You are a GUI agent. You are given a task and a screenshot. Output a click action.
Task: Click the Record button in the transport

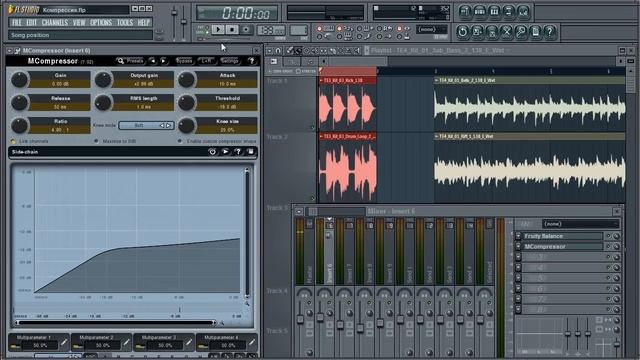[x=246, y=29]
